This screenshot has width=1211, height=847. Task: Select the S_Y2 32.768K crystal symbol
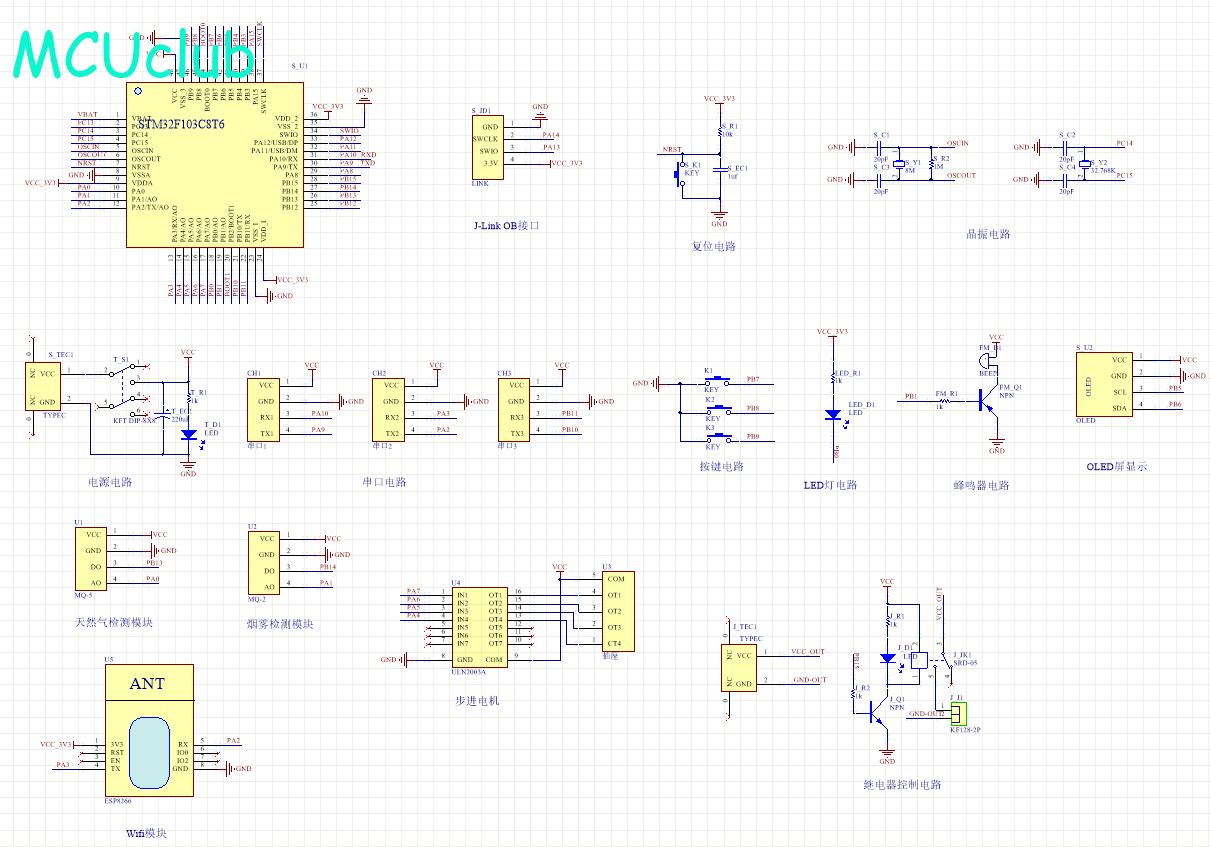click(1083, 163)
